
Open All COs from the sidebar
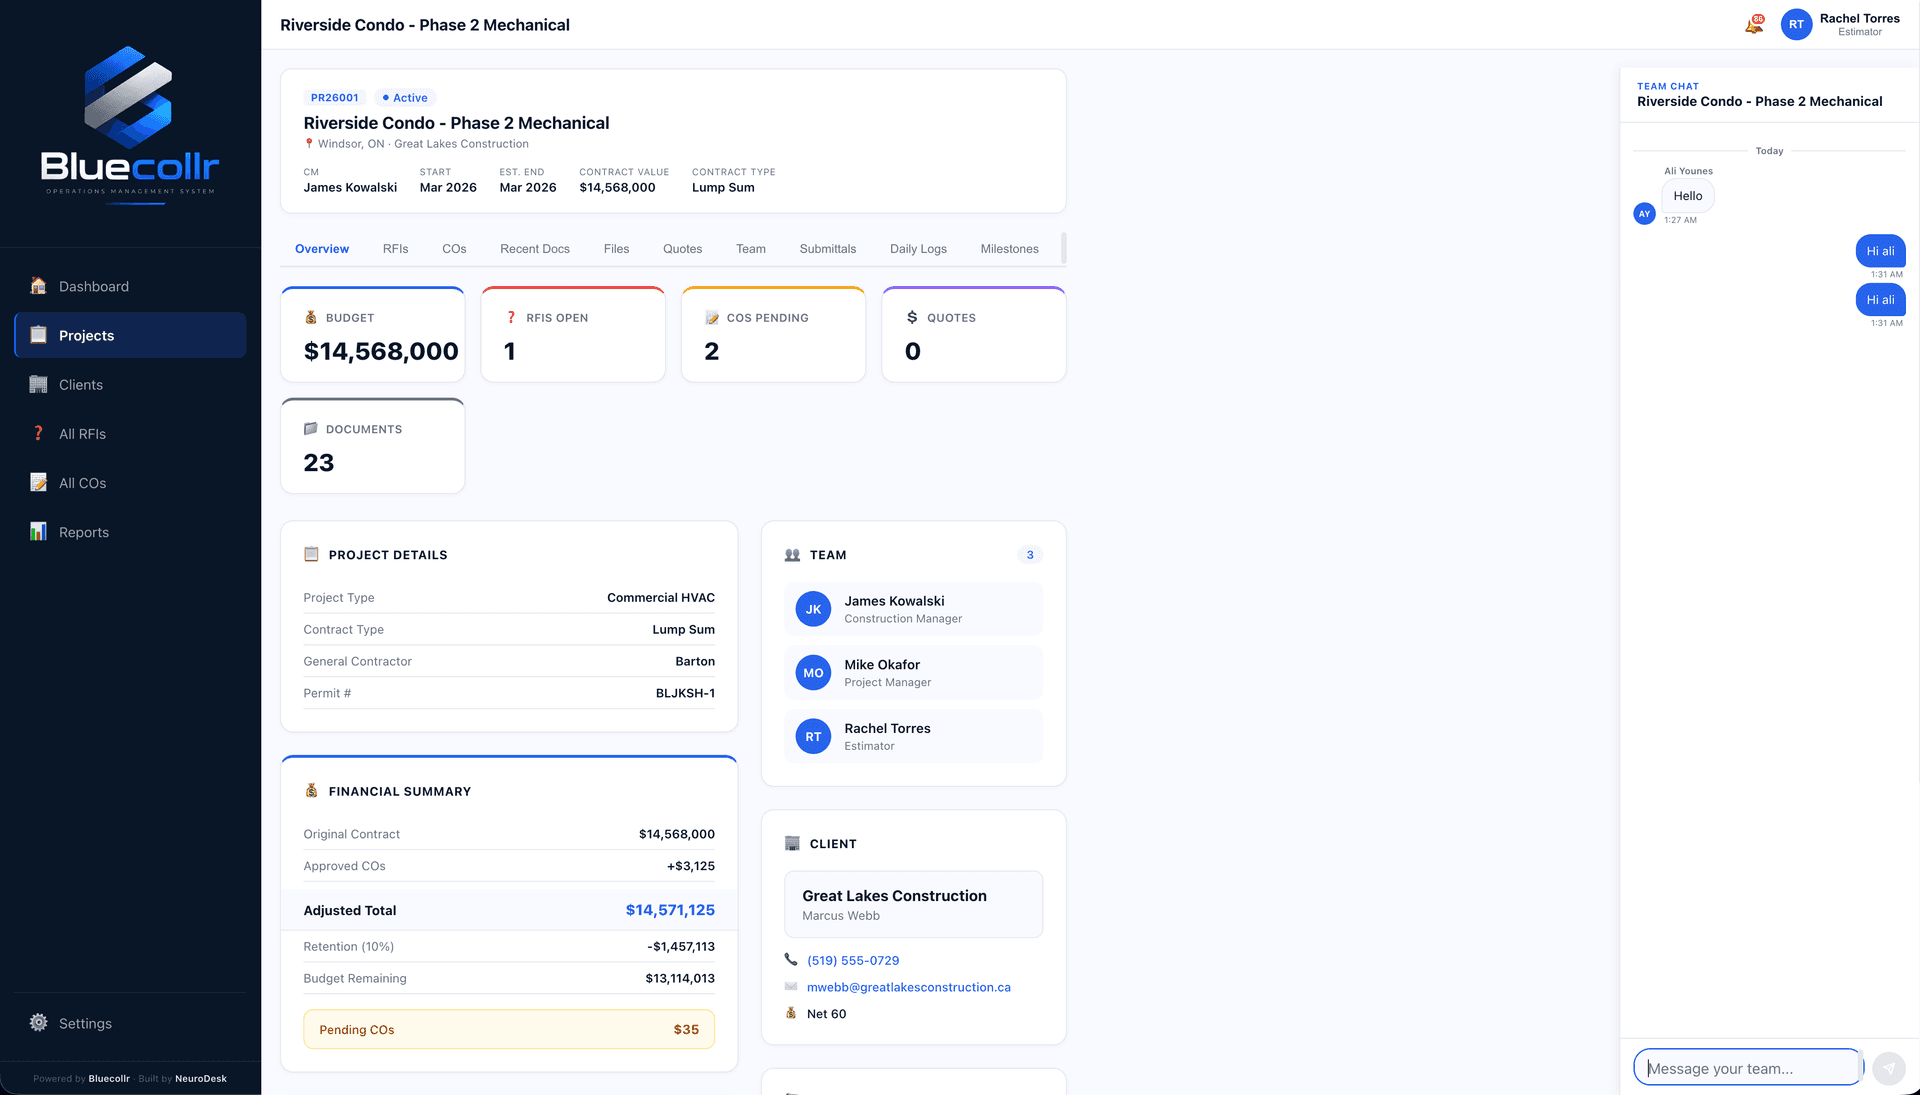coord(82,482)
